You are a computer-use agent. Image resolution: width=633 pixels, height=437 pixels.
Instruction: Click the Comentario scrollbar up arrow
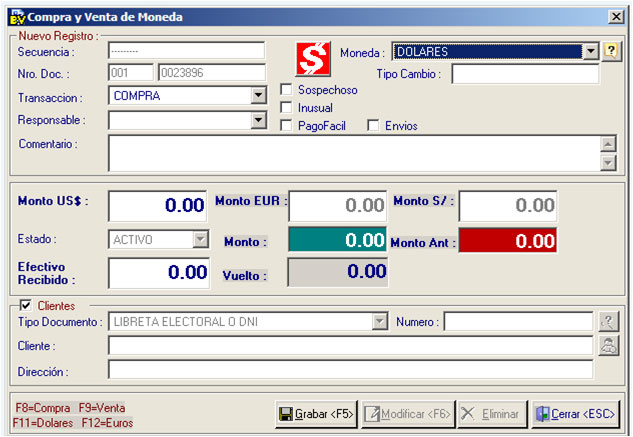point(608,144)
